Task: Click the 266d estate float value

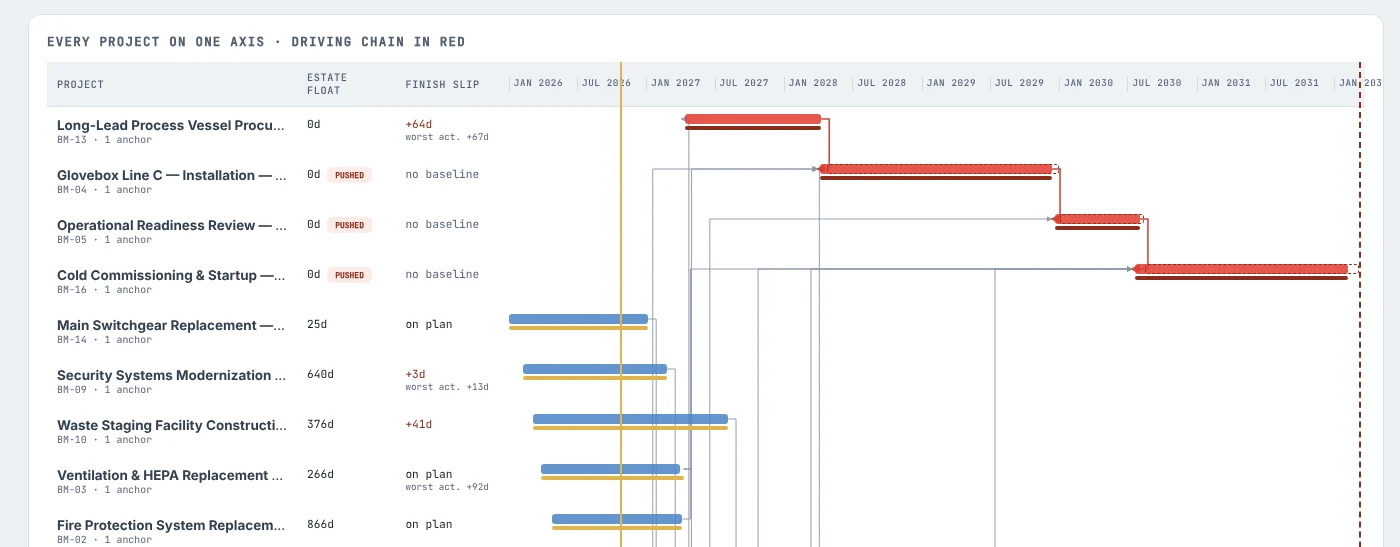Action: click(320, 474)
